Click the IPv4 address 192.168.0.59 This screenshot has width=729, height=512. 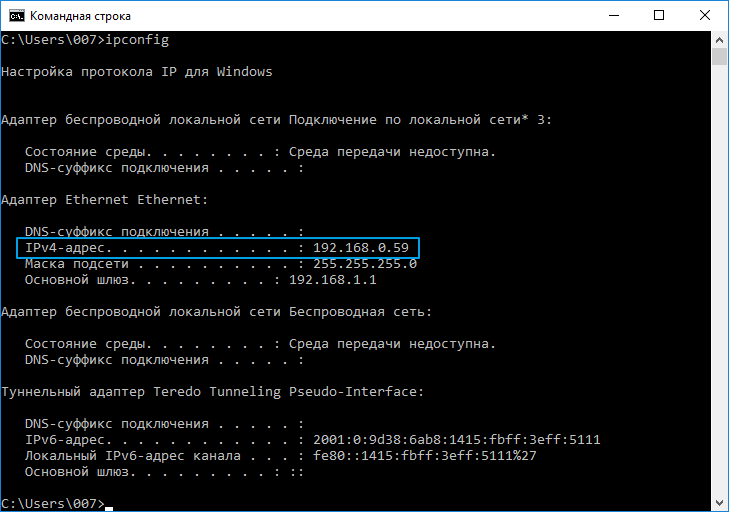(361, 247)
